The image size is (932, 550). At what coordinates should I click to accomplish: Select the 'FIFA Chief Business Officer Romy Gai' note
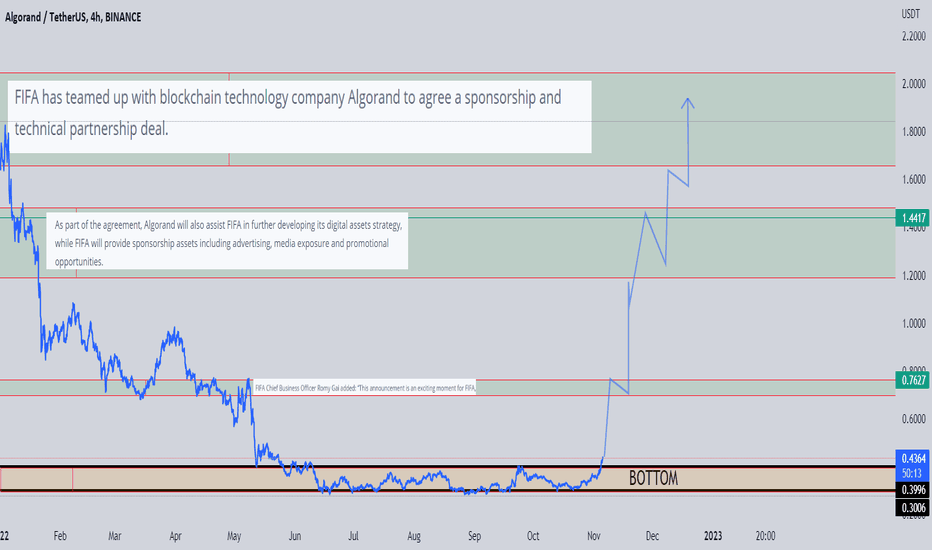point(365,388)
